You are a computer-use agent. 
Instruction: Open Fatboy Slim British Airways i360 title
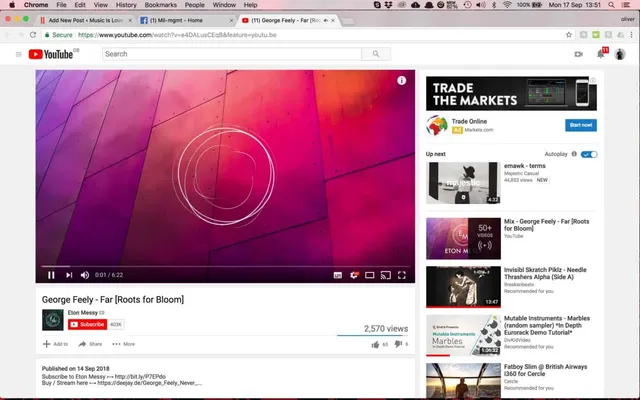tap(545, 370)
